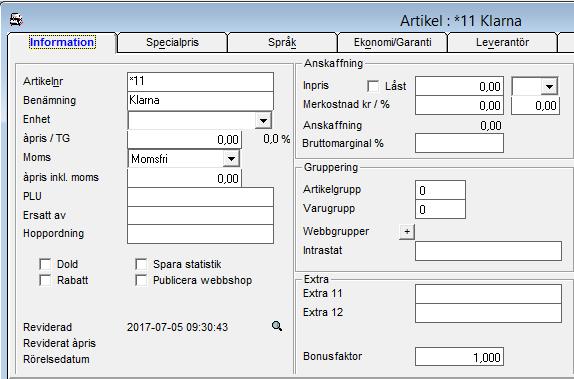Click the Merkostnad percent field
The height and width of the screenshot is (379, 574).
point(536,105)
